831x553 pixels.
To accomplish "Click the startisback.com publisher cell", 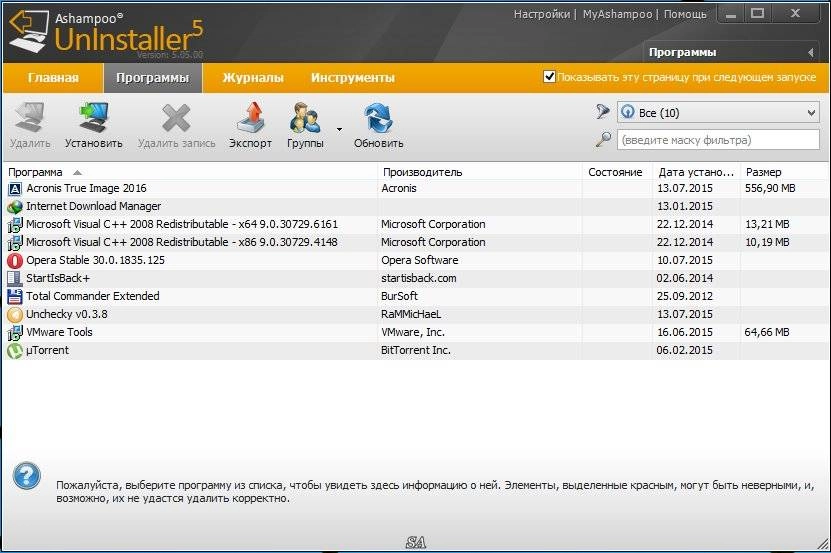I will tap(419, 278).
